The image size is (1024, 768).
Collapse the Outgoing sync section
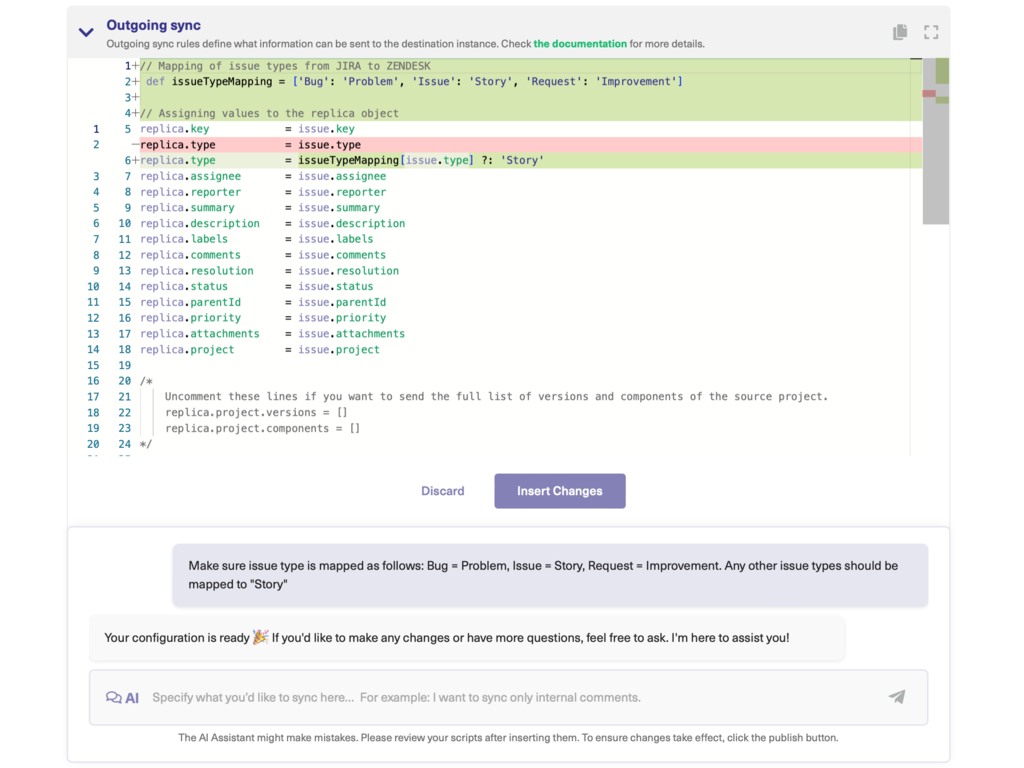86,32
